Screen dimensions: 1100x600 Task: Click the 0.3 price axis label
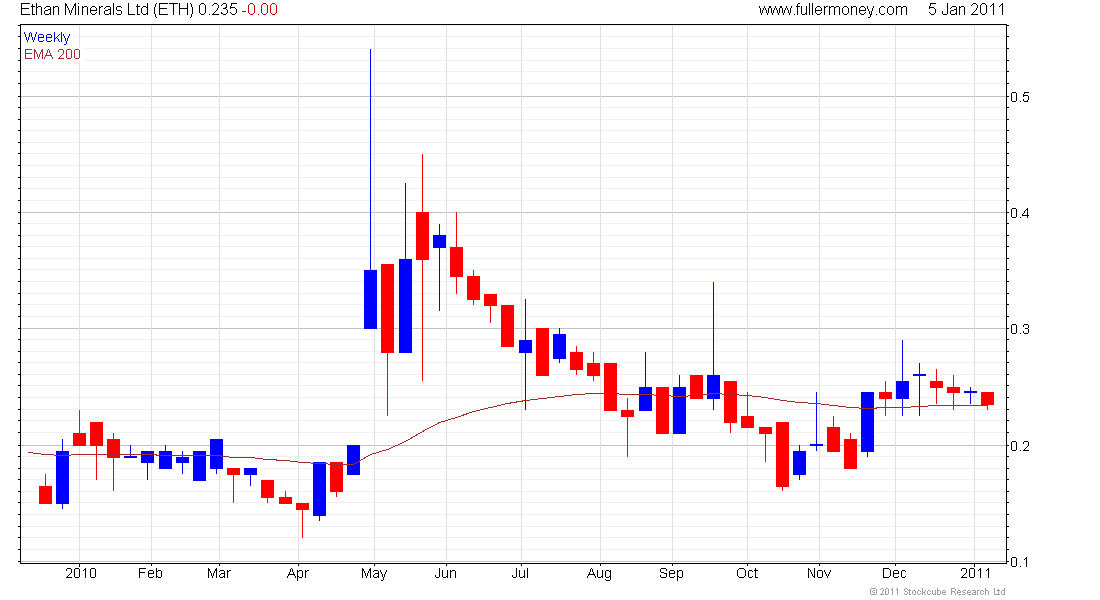point(1020,329)
